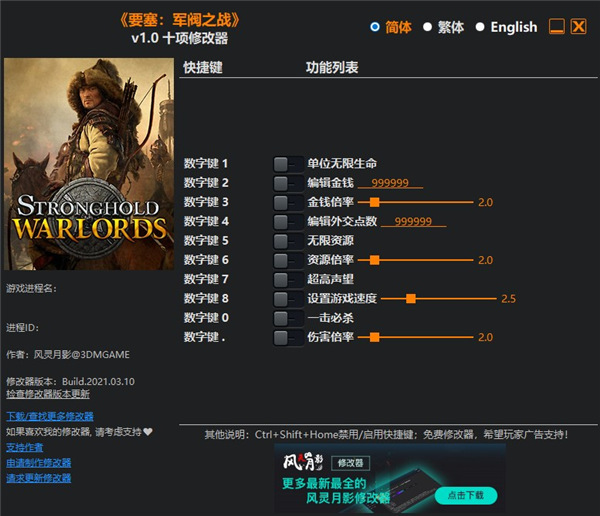This screenshot has height=516, width=600.
Task: Turn on 无限资源 toggle
Action: click(288, 241)
